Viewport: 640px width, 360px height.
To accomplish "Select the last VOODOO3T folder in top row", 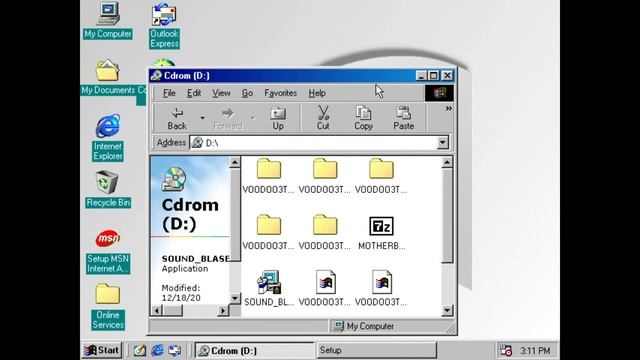I will coord(381,176).
